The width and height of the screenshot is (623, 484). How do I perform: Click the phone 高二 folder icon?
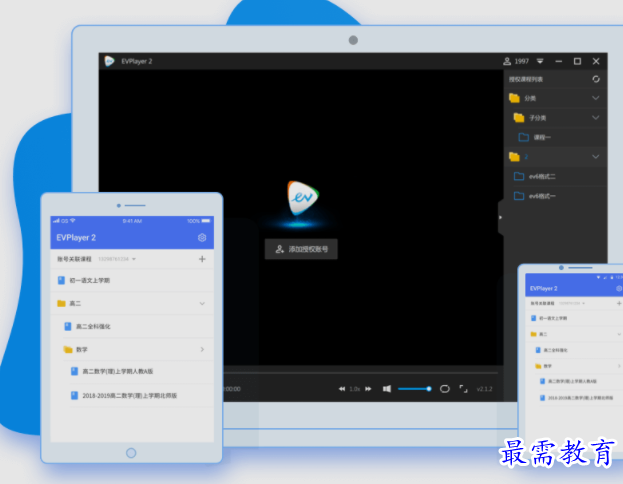534,334
